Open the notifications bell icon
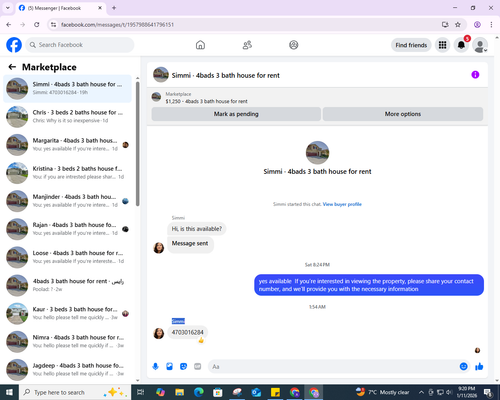500x400 pixels. click(461, 45)
